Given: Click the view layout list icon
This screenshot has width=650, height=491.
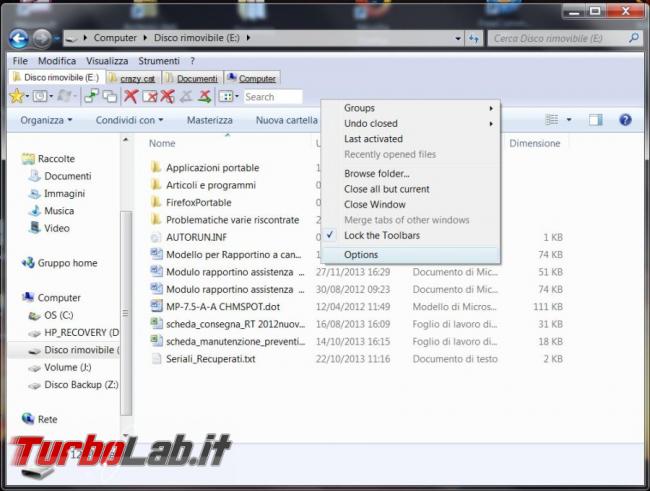Looking at the screenshot, I should (x=551, y=120).
